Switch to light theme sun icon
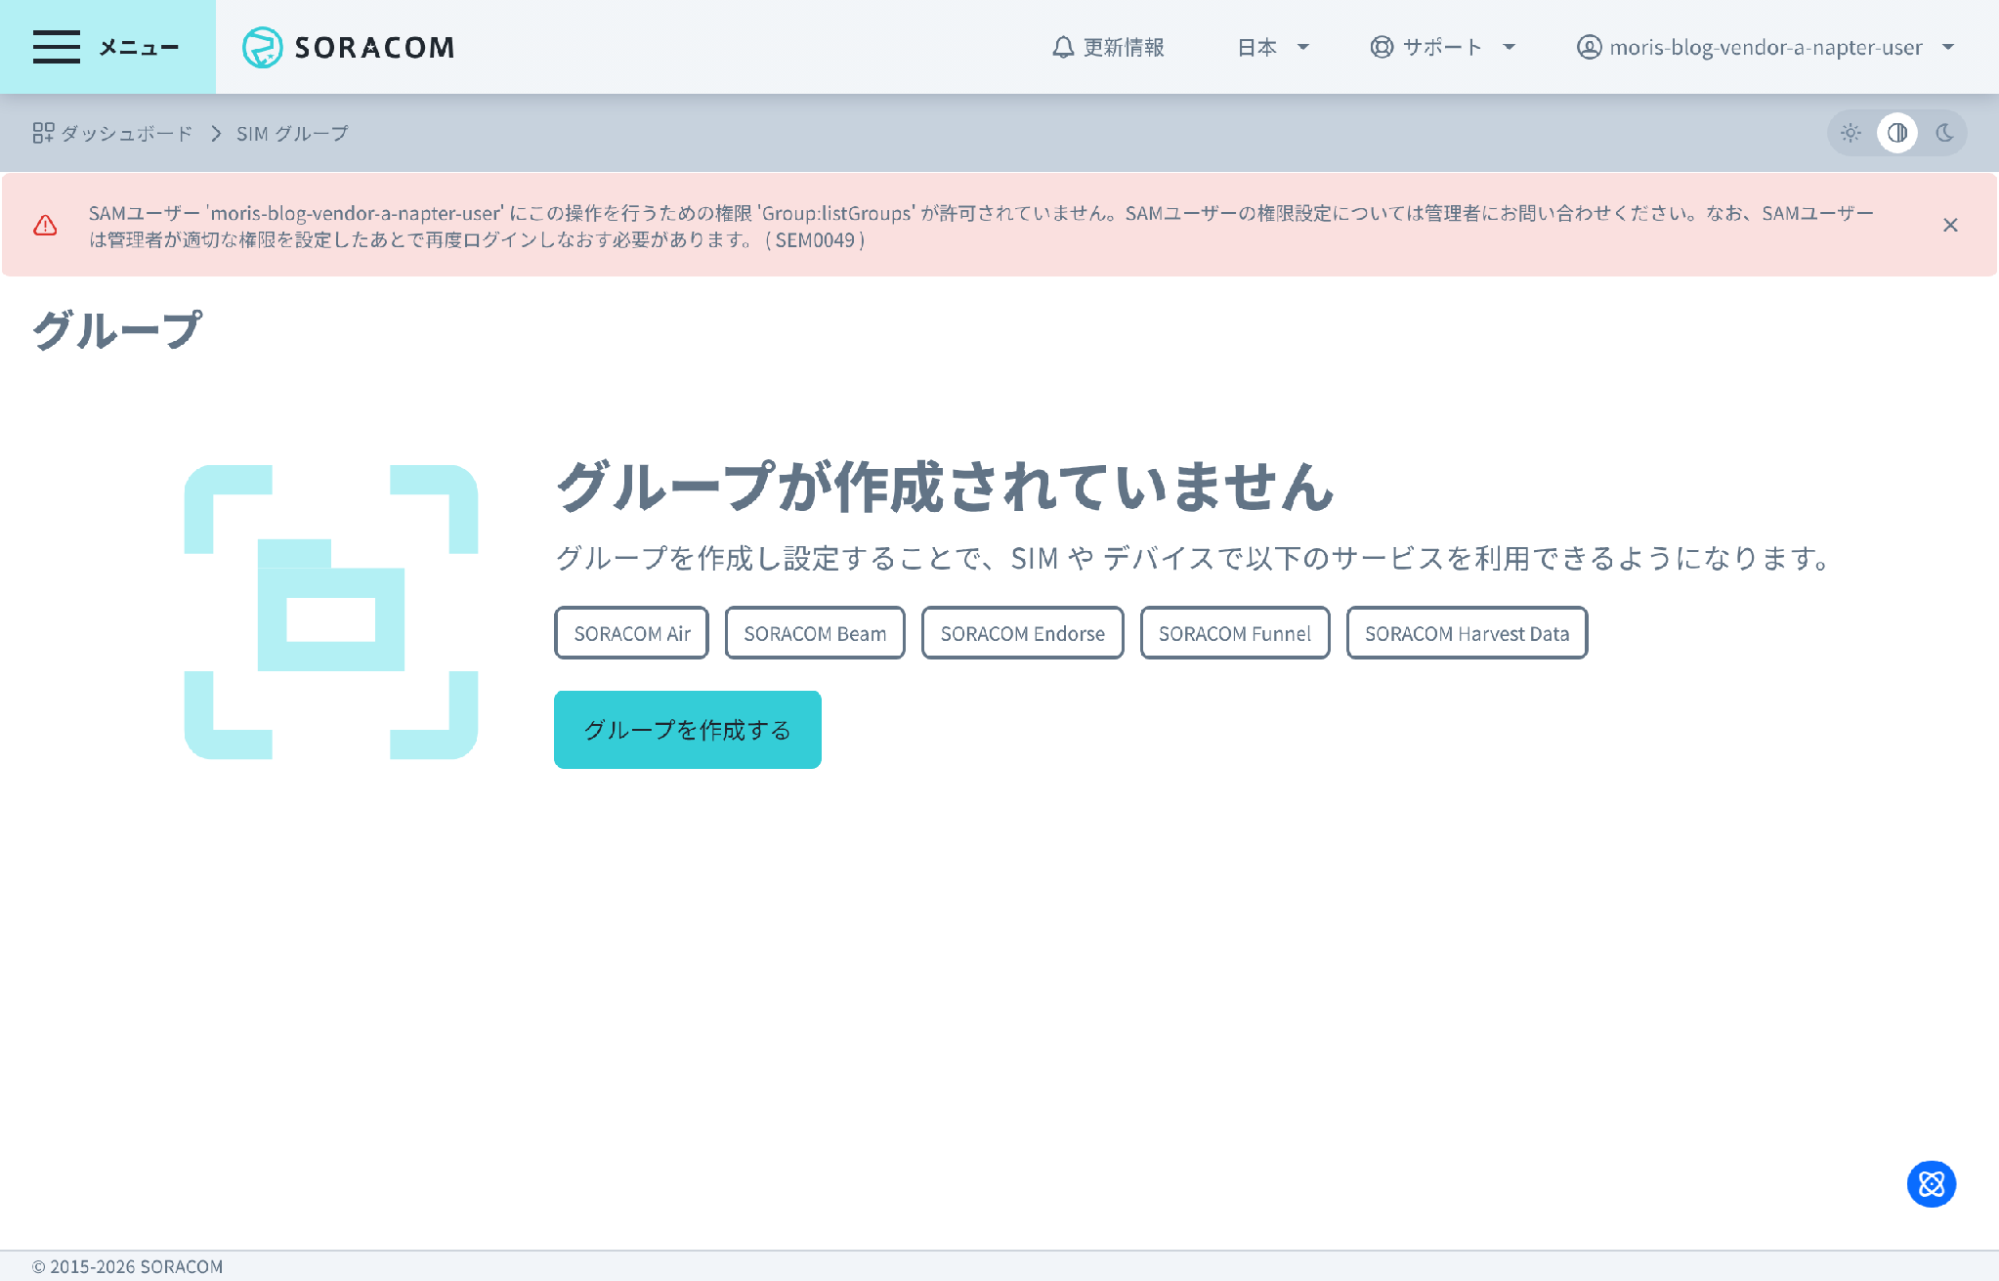This screenshot has height=1281, width=1999. [1851, 133]
